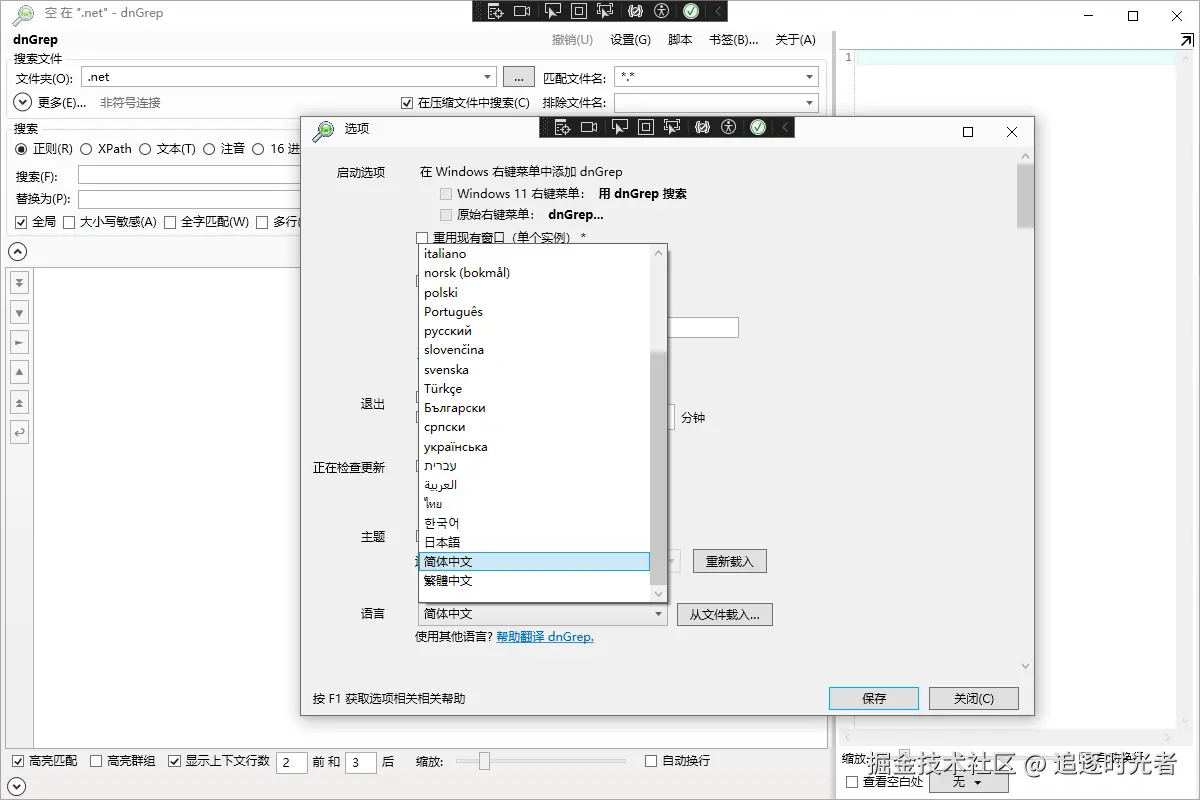This screenshot has height=800, width=1200.
Task: Enable 大小写敏感(A) checkbox
Action: click(69, 222)
